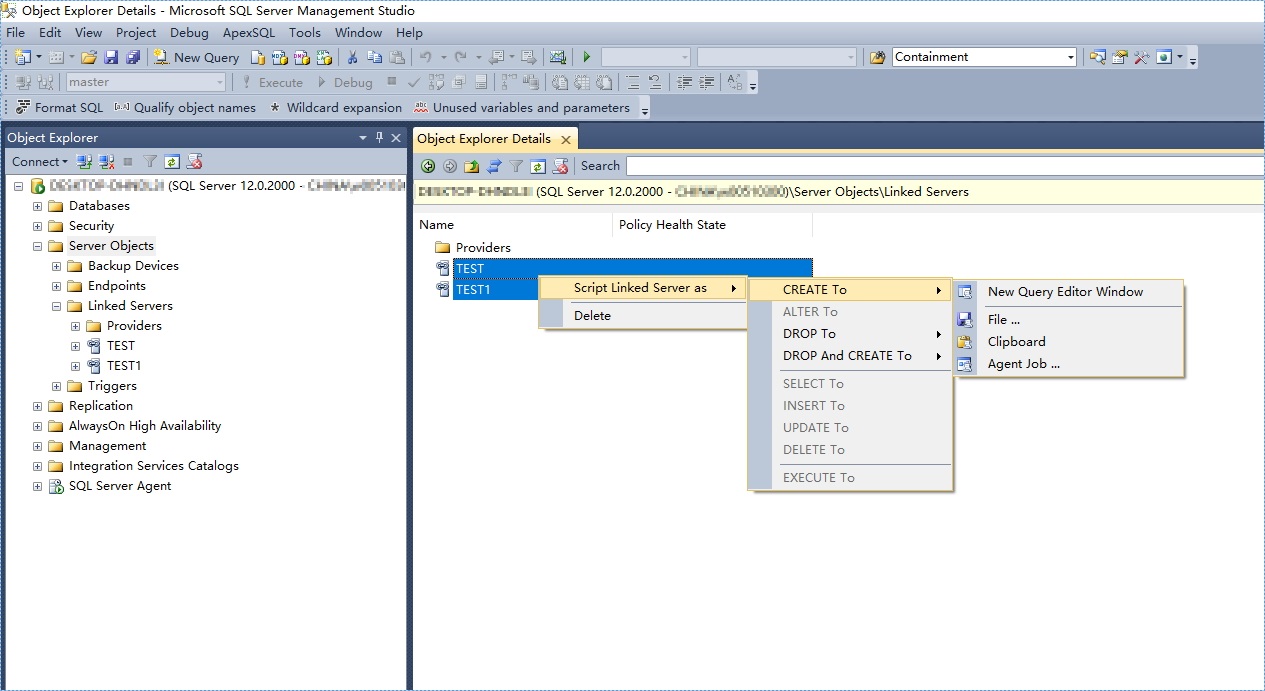Open the File menu
The image size is (1265, 691).
point(16,32)
